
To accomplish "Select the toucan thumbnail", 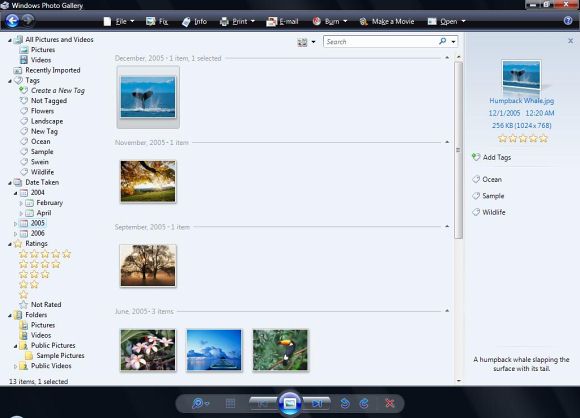I will point(280,350).
